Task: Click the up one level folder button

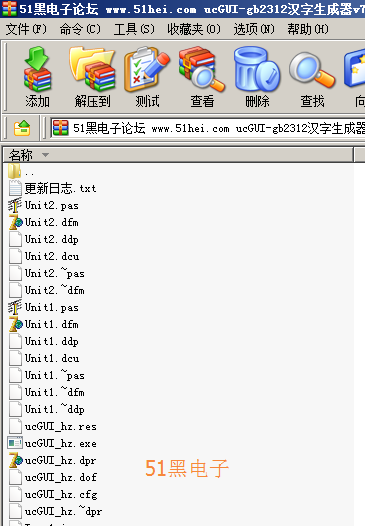Action: (x=22, y=128)
